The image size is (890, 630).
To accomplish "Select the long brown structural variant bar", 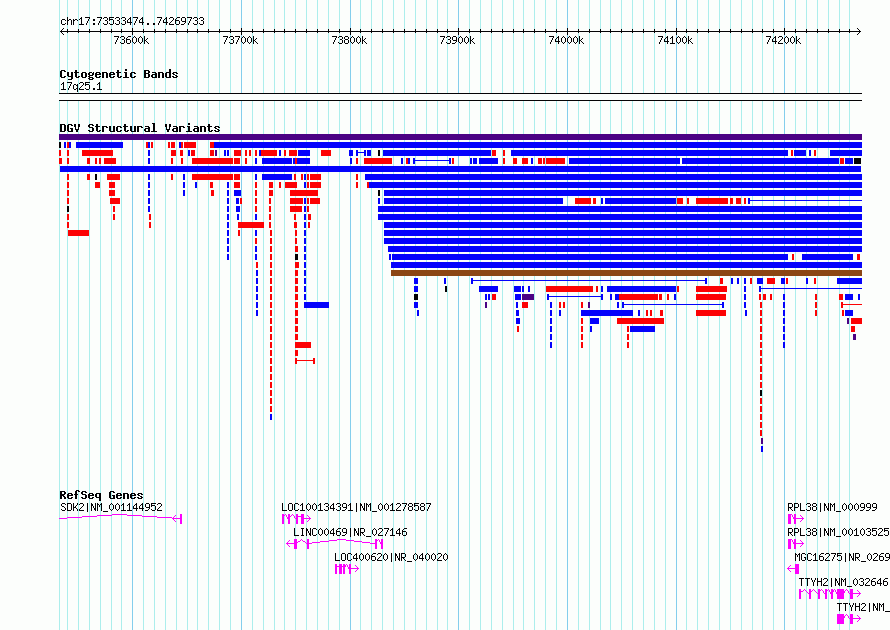I will 626,273.
